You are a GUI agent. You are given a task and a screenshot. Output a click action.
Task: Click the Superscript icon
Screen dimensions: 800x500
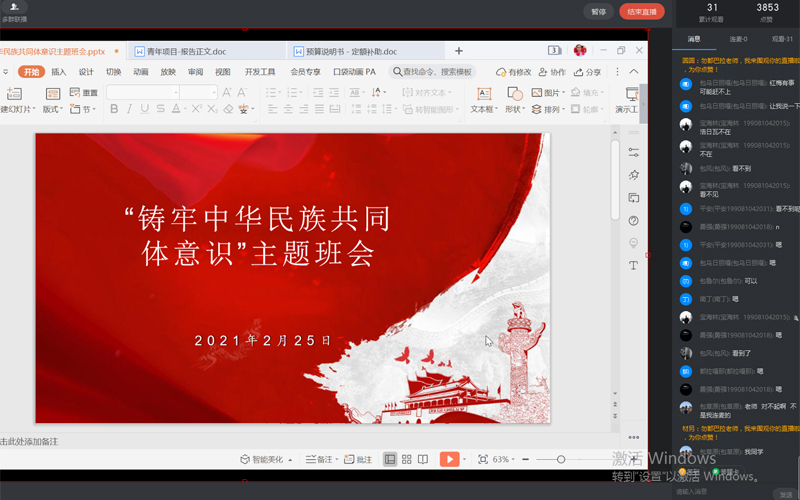[x=196, y=109]
